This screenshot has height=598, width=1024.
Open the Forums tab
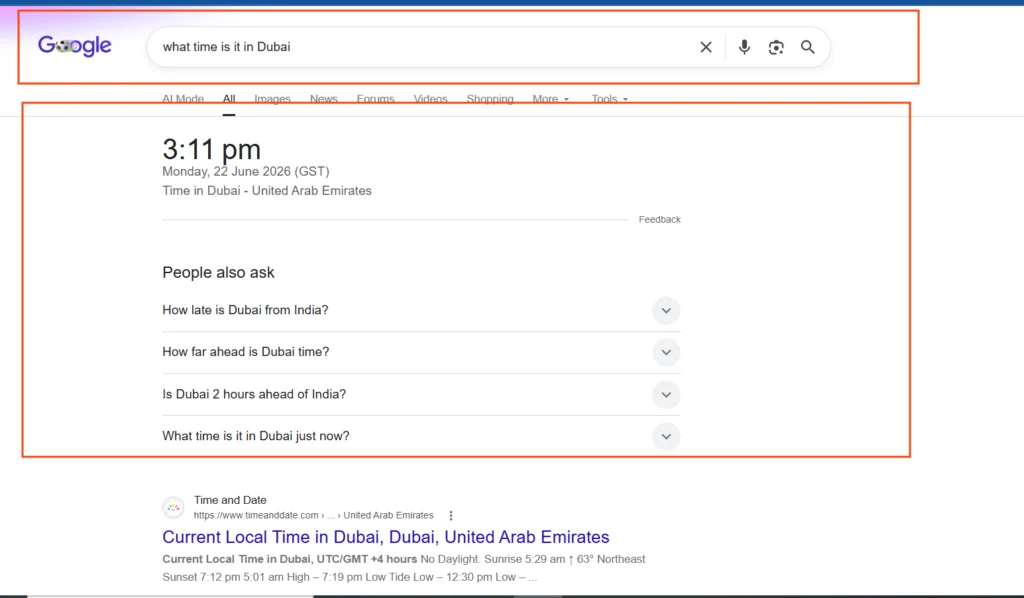(376, 99)
